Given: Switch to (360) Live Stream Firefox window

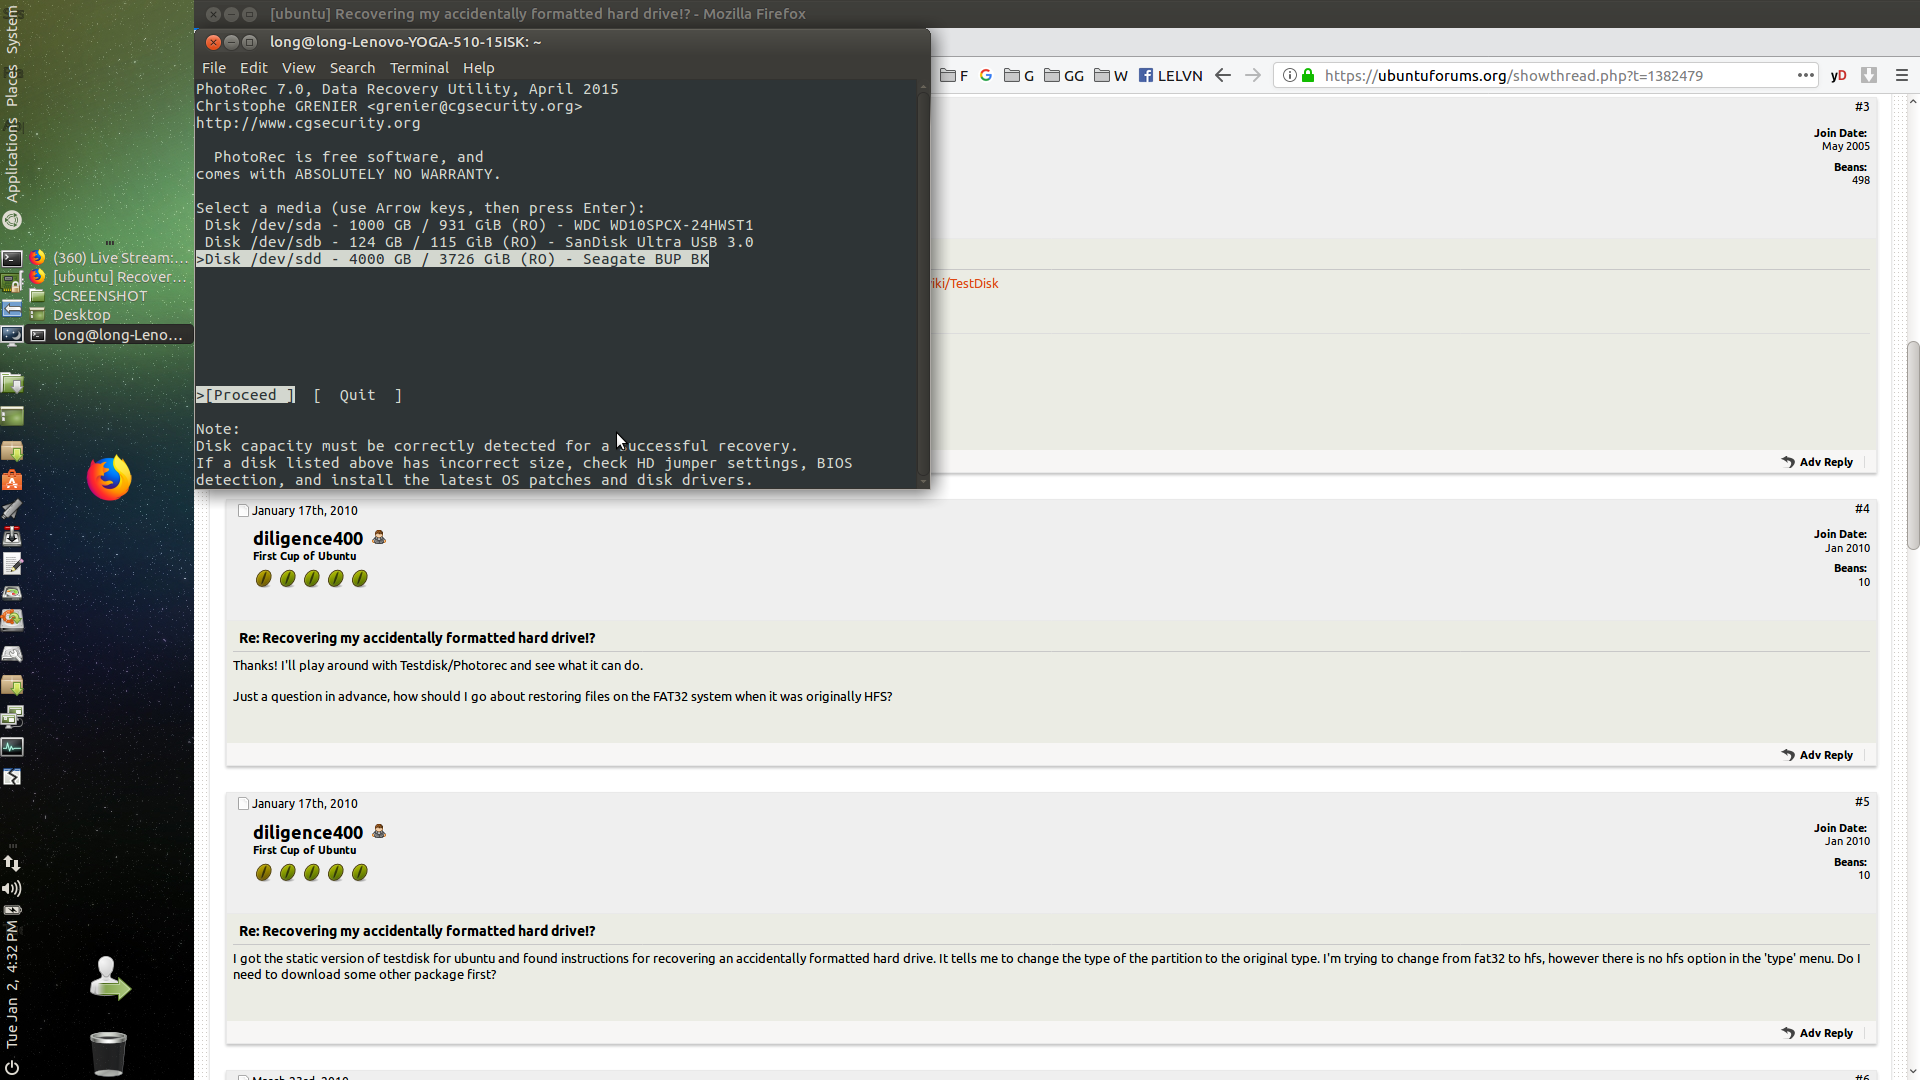Looking at the screenshot, I should [x=109, y=258].
